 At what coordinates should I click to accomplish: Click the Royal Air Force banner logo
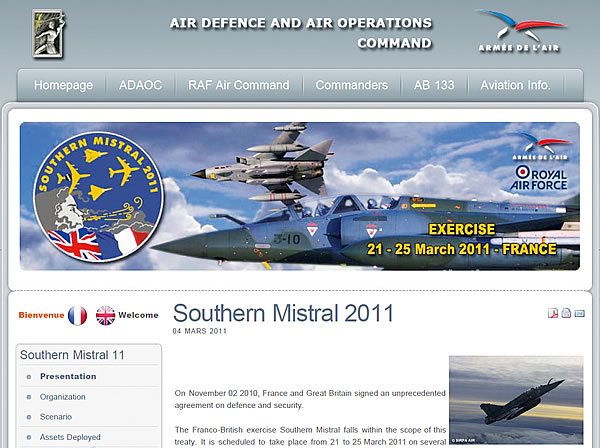point(539,178)
